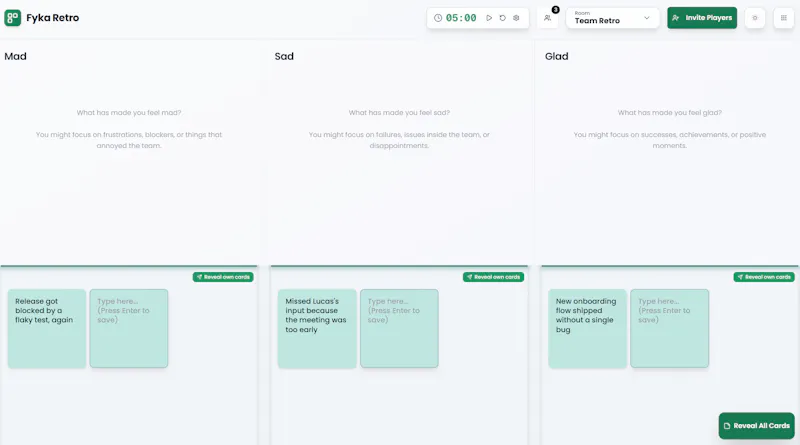The image size is (800, 445).
Task: Reveal own cards in the Mad column
Action: [x=223, y=277]
